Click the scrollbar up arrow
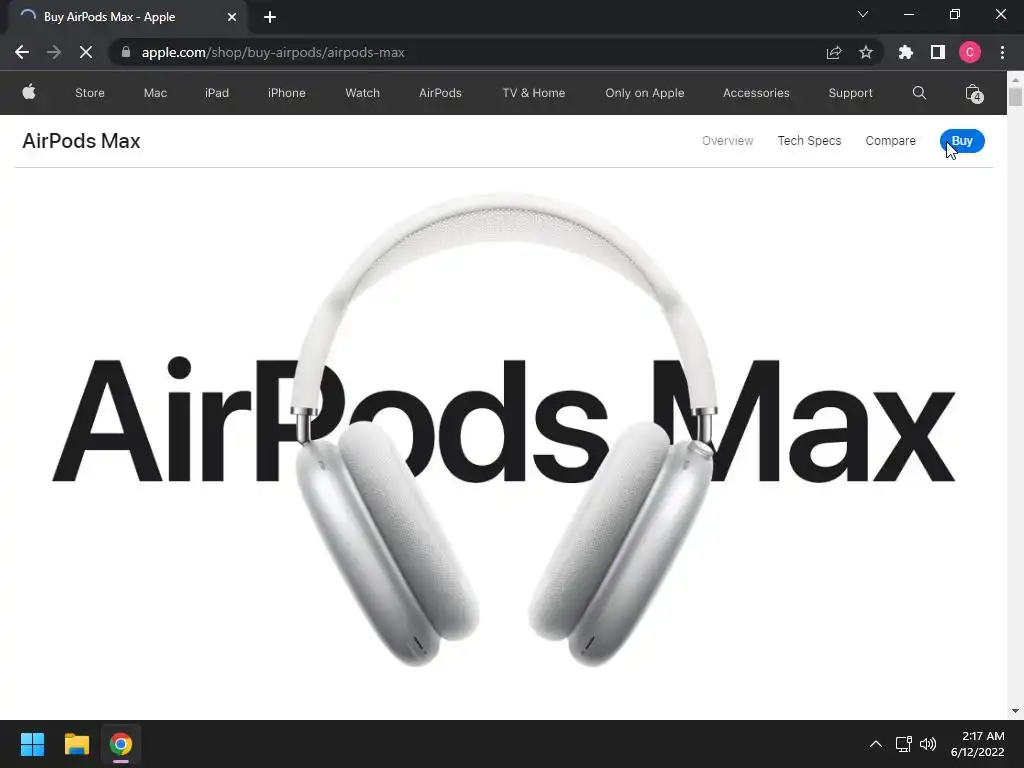The width and height of the screenshot is (1024, 768). [x=1015, y=78]
